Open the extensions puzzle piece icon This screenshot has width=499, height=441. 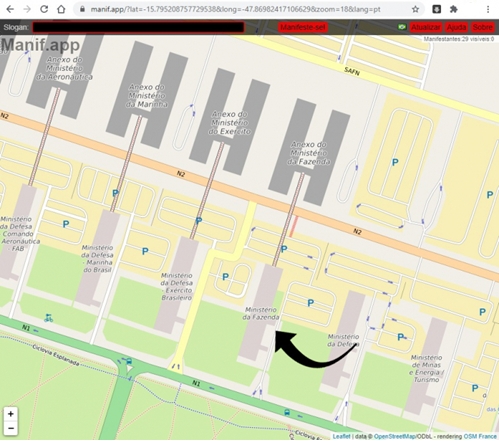tap(453, 9)
